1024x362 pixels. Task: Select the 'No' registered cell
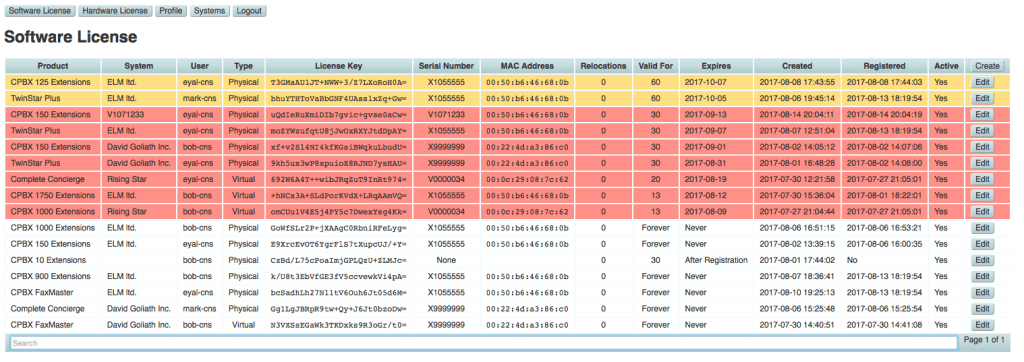tap(885, 260)
